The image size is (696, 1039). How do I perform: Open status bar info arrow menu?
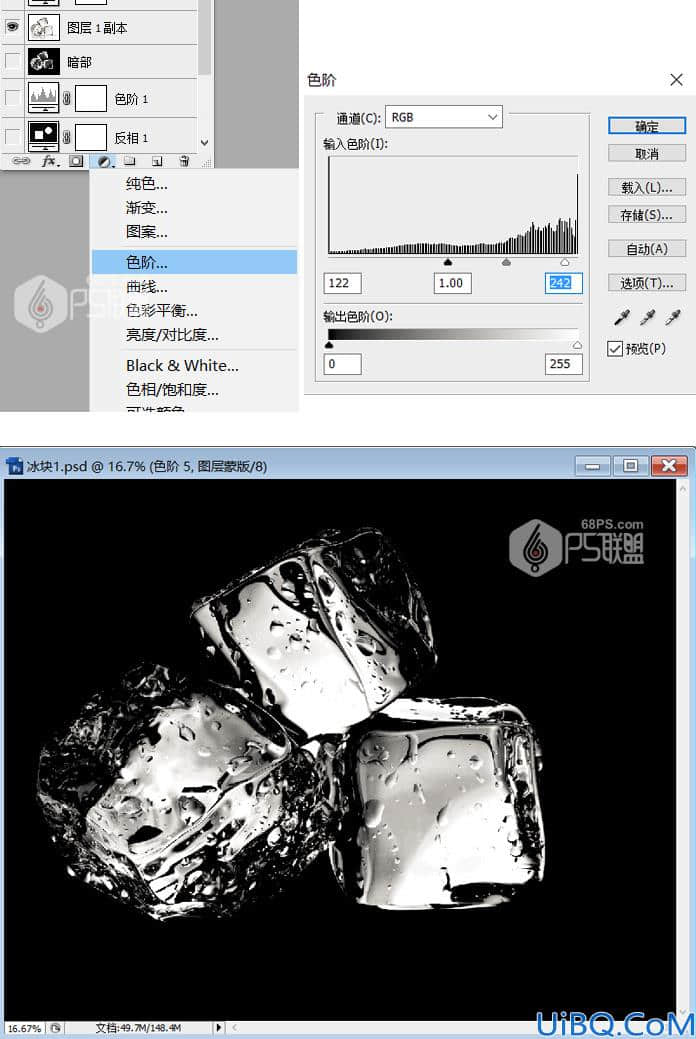(219, 1028)
